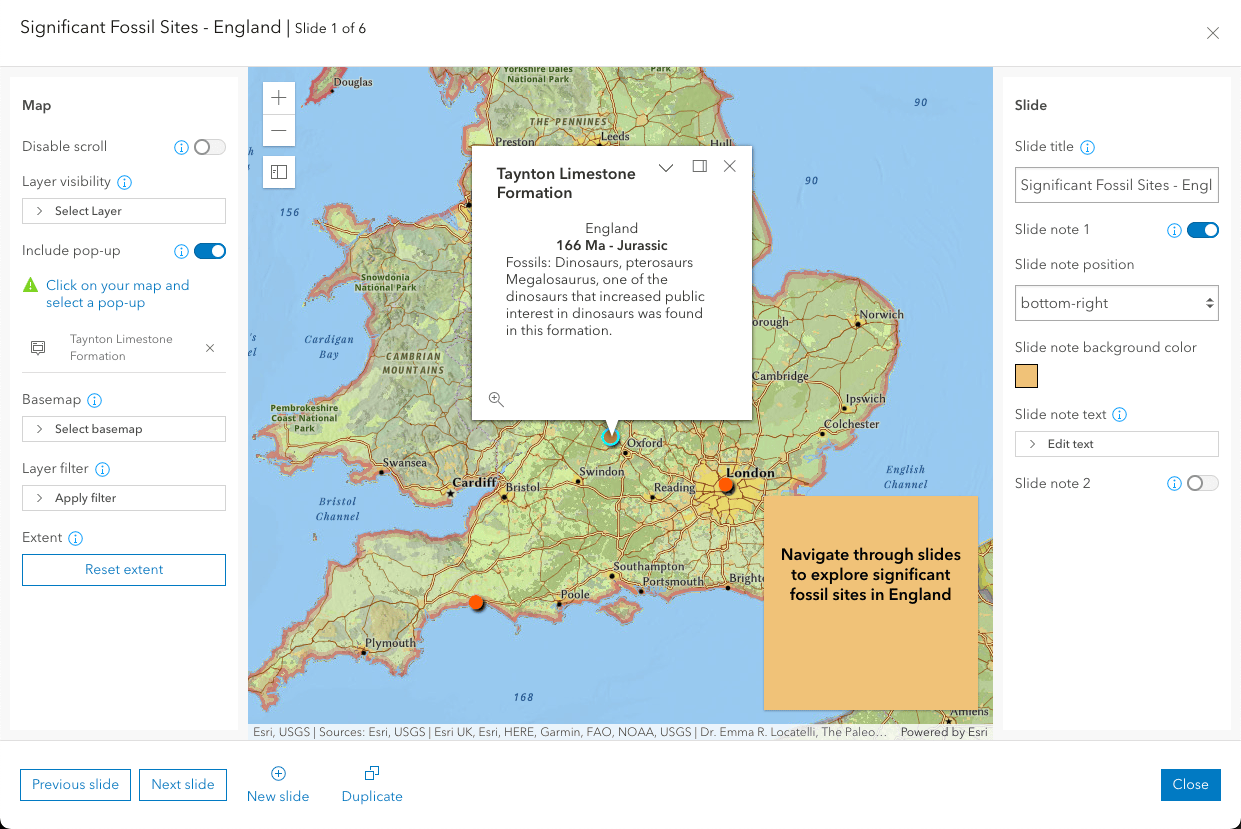Click the Cardiff label on the map

pyautogui.click(x=475, y=483)
